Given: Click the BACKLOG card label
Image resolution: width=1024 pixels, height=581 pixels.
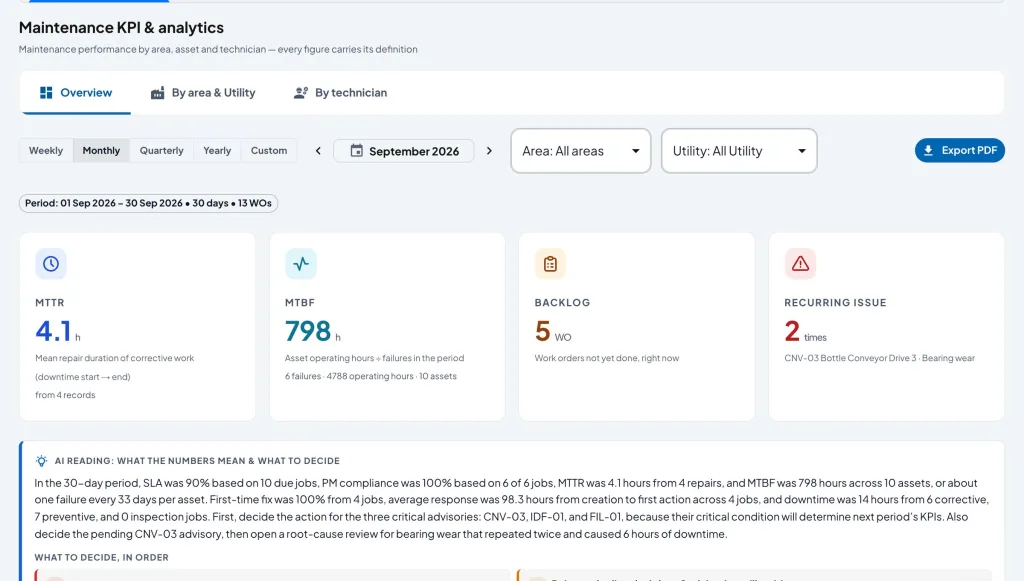Looking at the screenshot, I should click(x=562, y=303).
